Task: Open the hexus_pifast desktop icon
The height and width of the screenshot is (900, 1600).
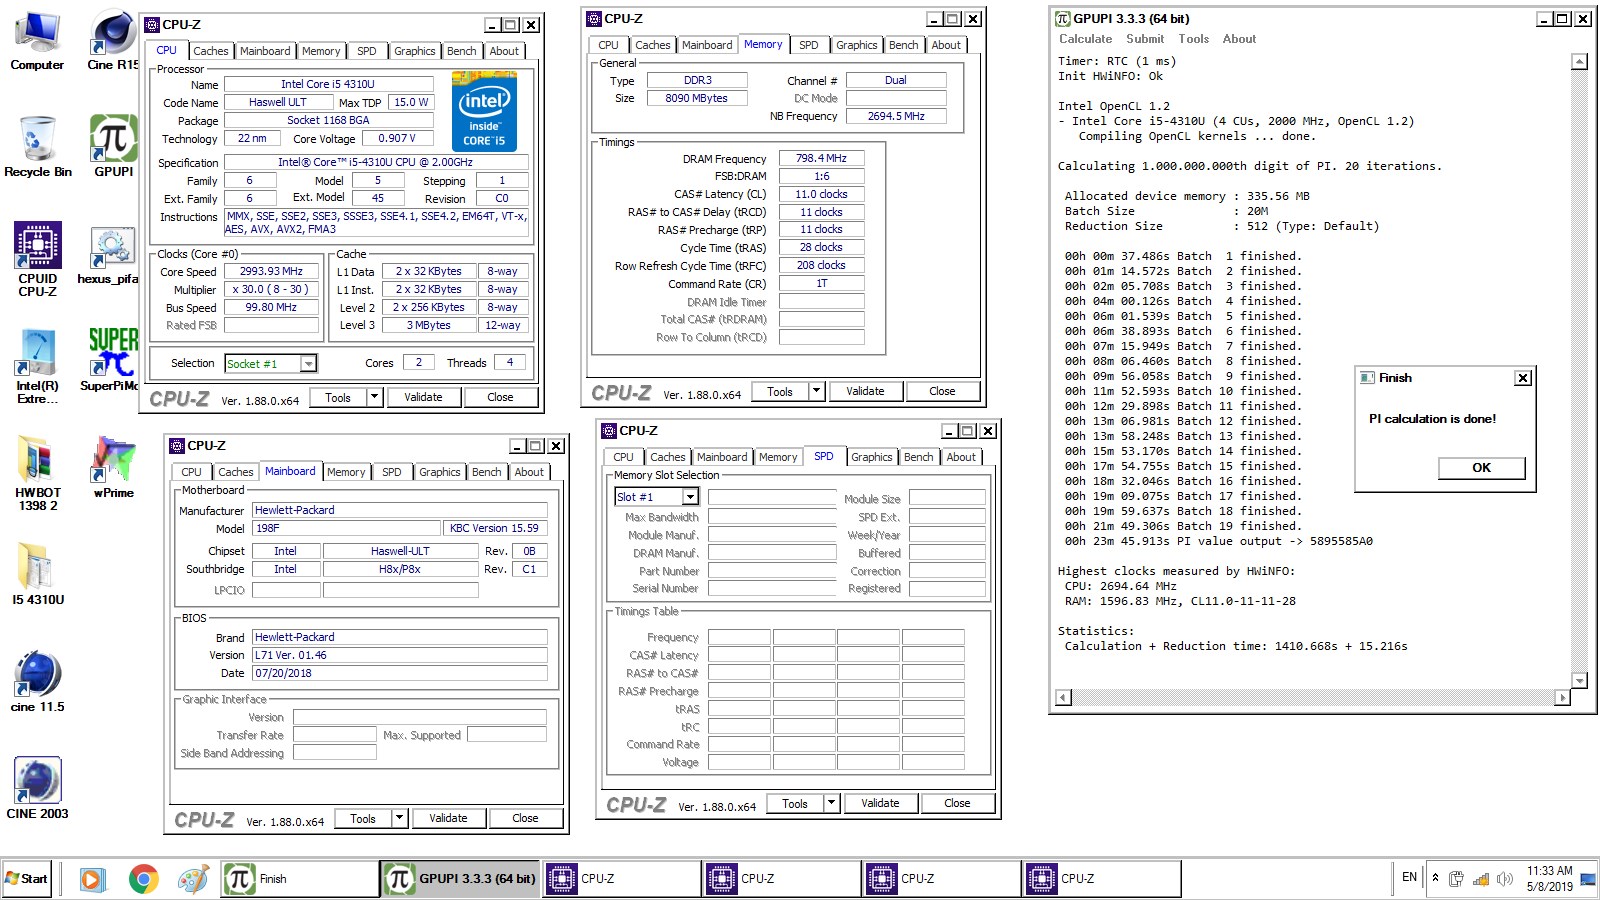Action: (109, 255)
